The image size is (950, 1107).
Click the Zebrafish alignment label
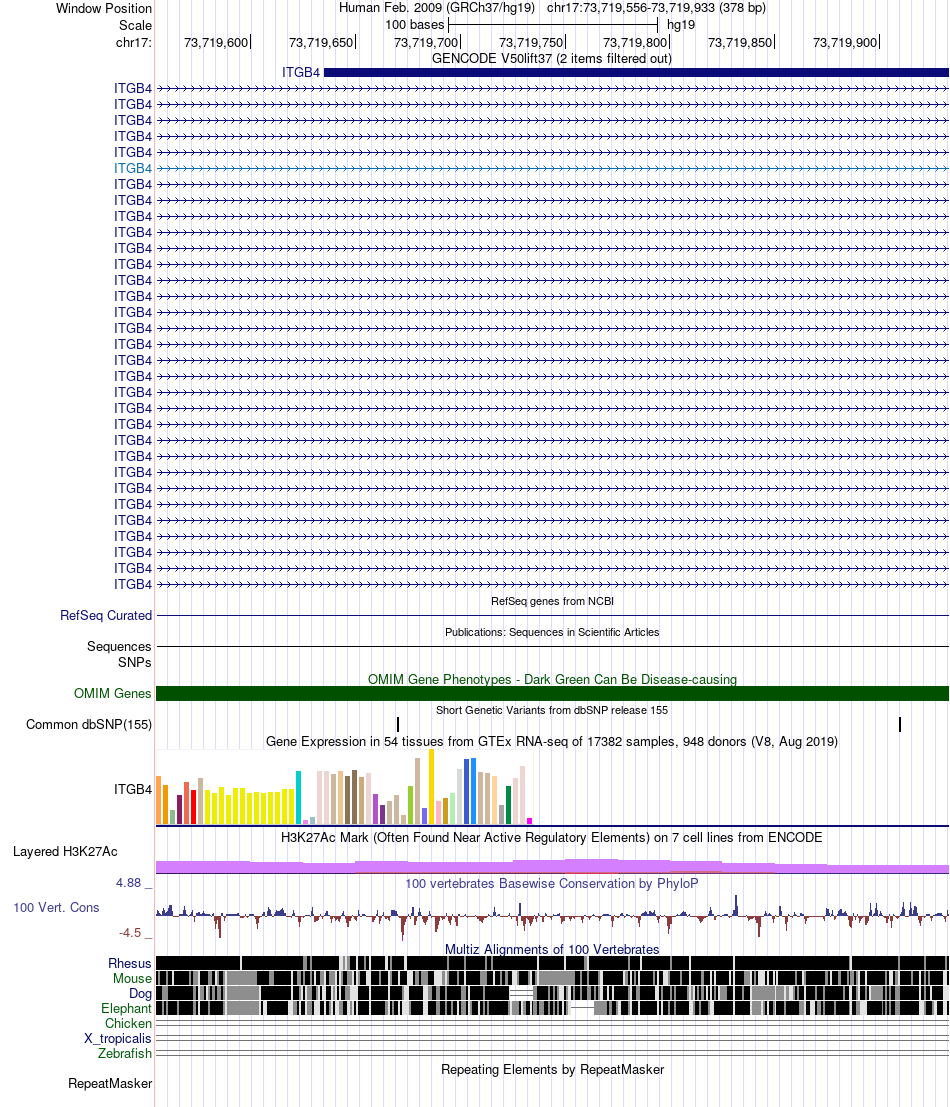(x=125, y=1053)
